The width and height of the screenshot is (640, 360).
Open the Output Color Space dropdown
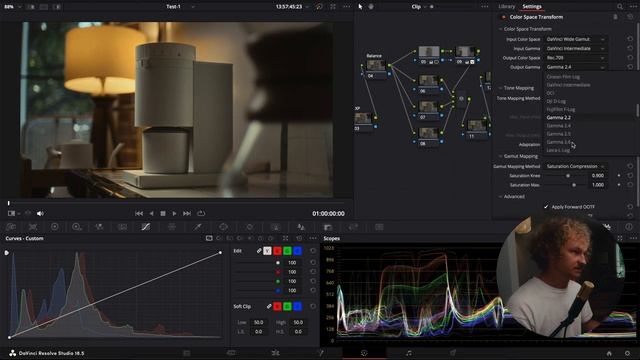pos(576,58)
